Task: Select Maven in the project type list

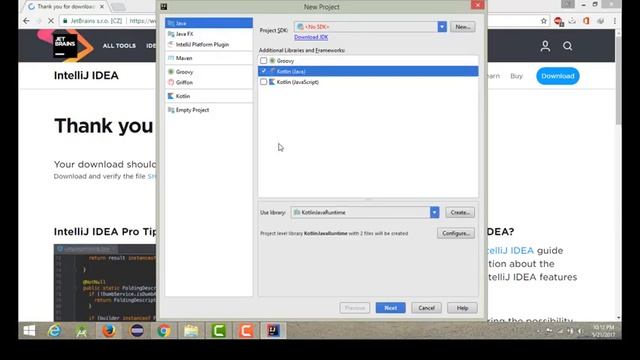Action: click(x=209, y=58)
